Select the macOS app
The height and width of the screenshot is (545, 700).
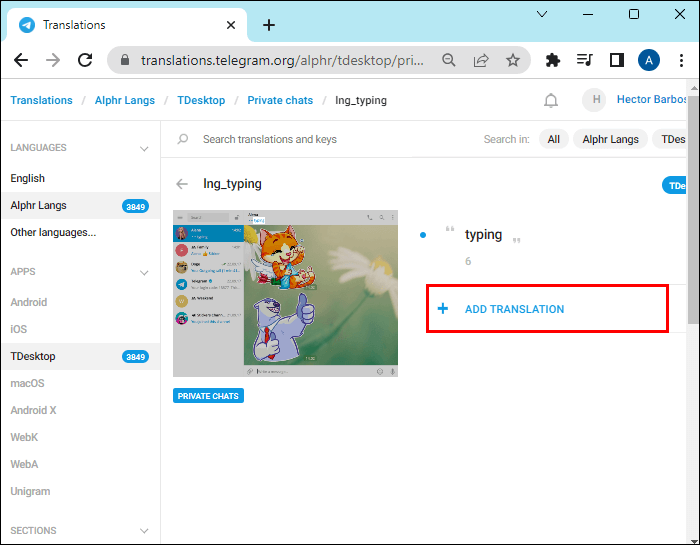(x=81, y=383)
